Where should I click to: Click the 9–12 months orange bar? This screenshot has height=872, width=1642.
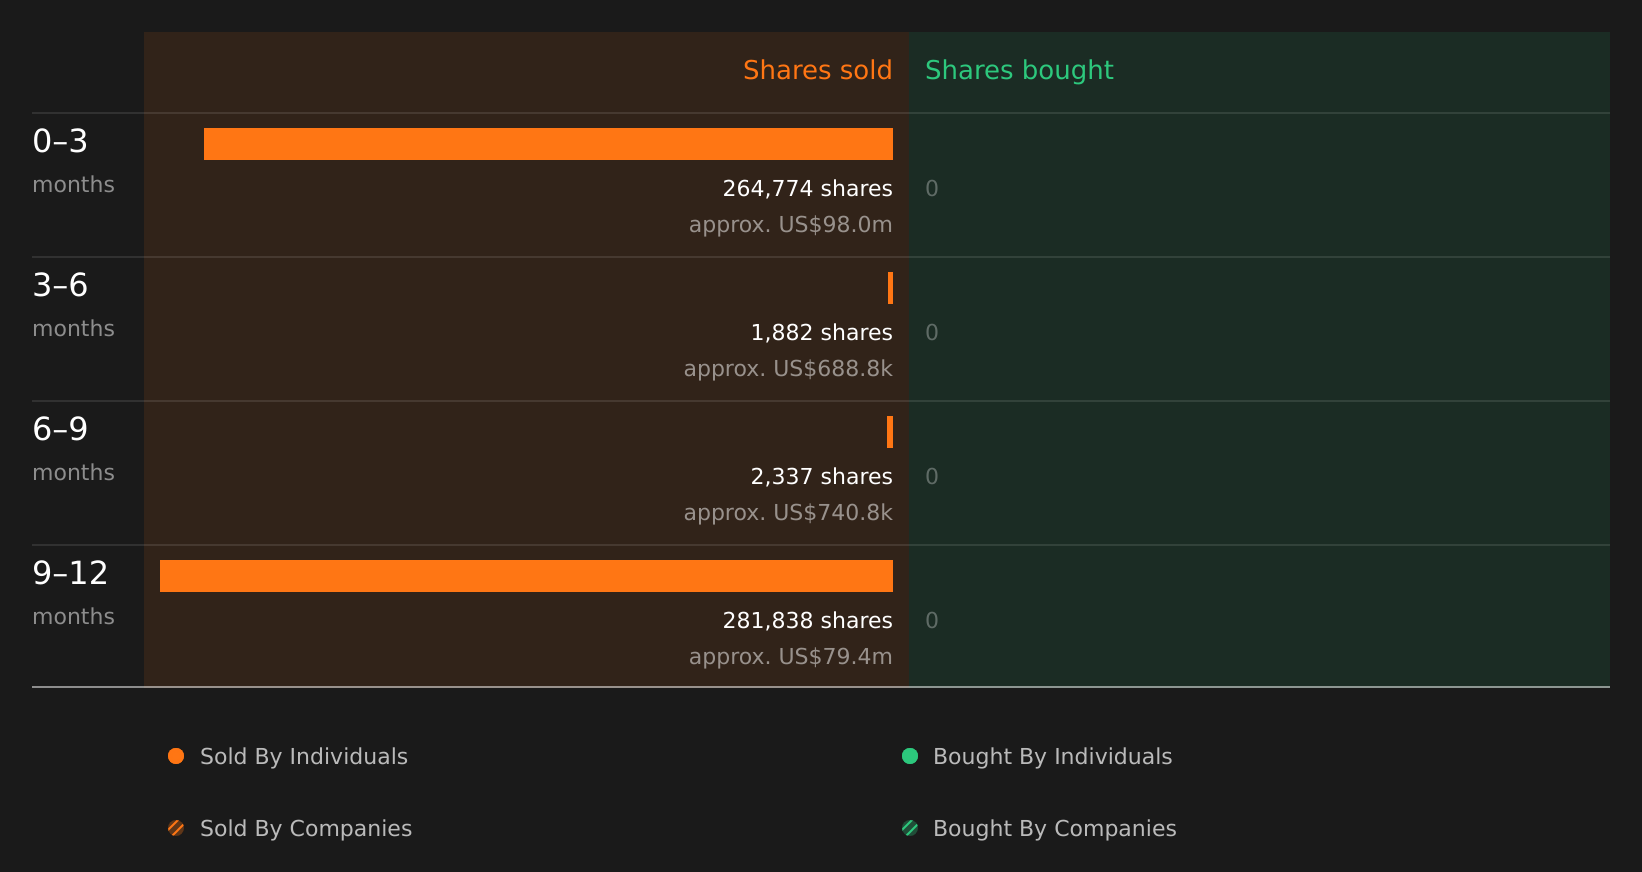pyautogui.click(x=526, y=576)
